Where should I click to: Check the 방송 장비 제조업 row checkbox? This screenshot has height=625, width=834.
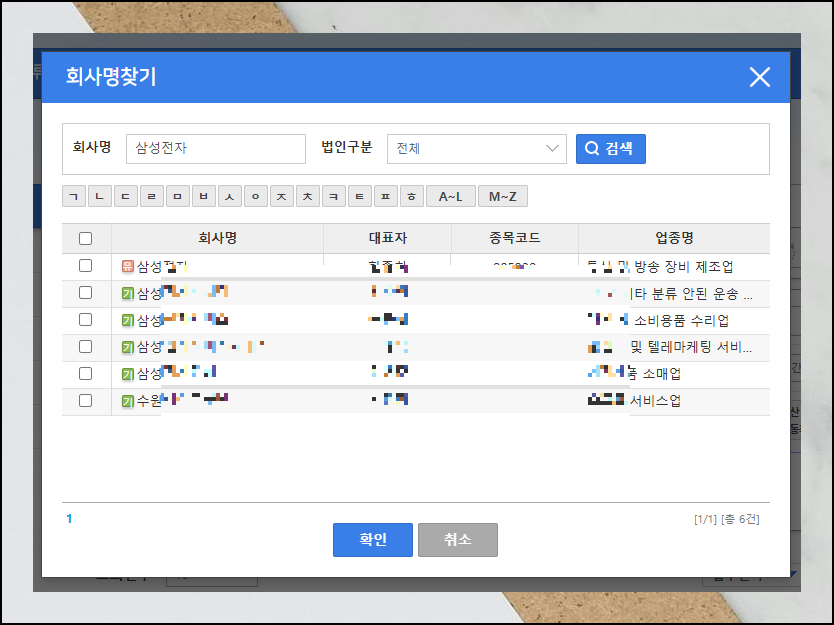pos(85,265)
